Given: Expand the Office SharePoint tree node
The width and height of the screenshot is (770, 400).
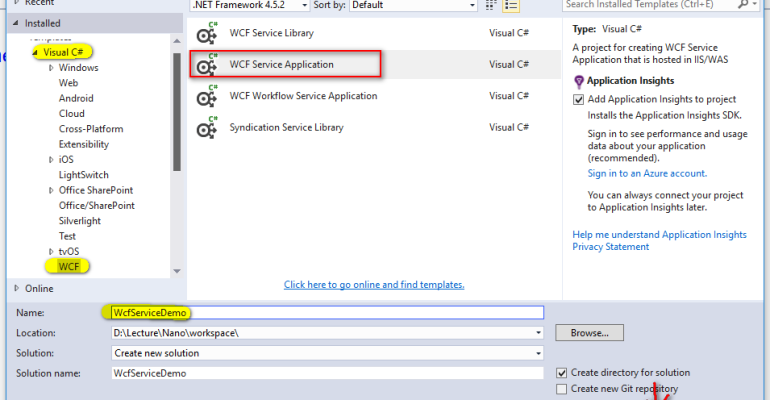Looking at the screenshot, I should pyautogui.click(x=51, y=190).
